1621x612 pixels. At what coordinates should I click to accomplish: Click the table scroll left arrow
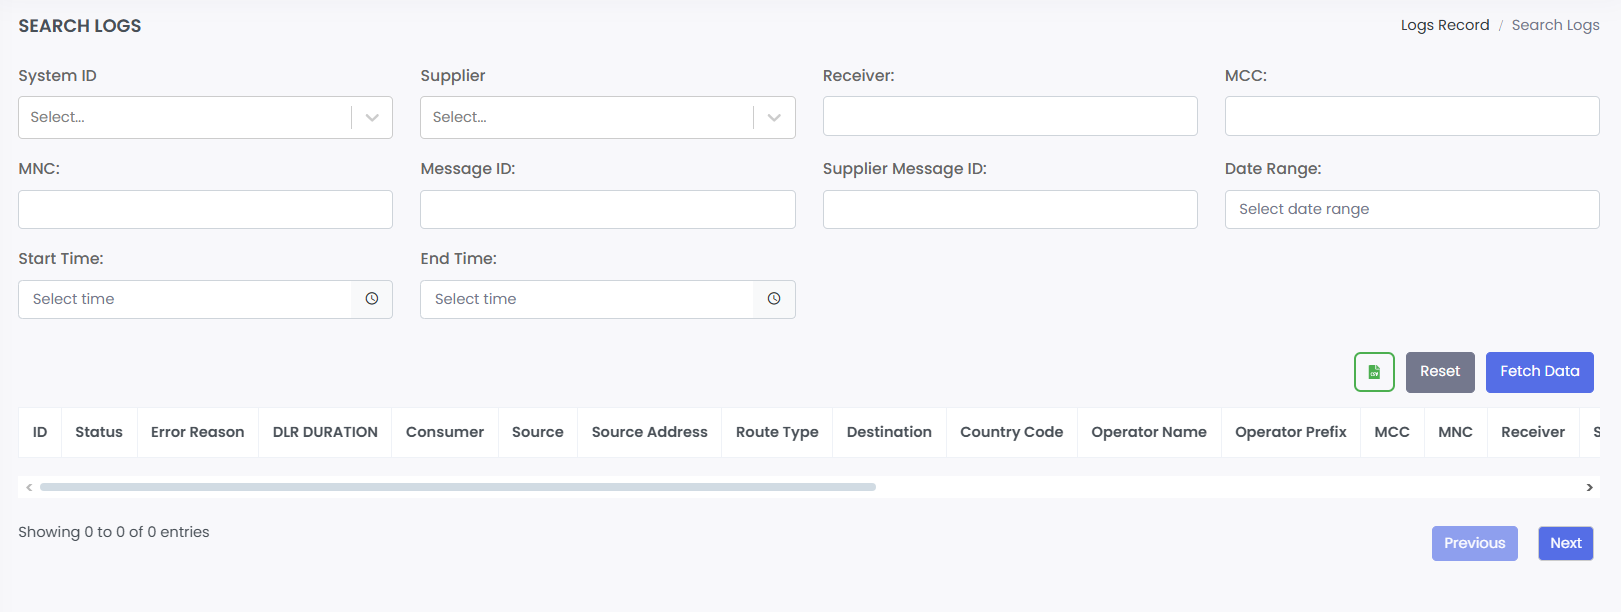point(29,487)
